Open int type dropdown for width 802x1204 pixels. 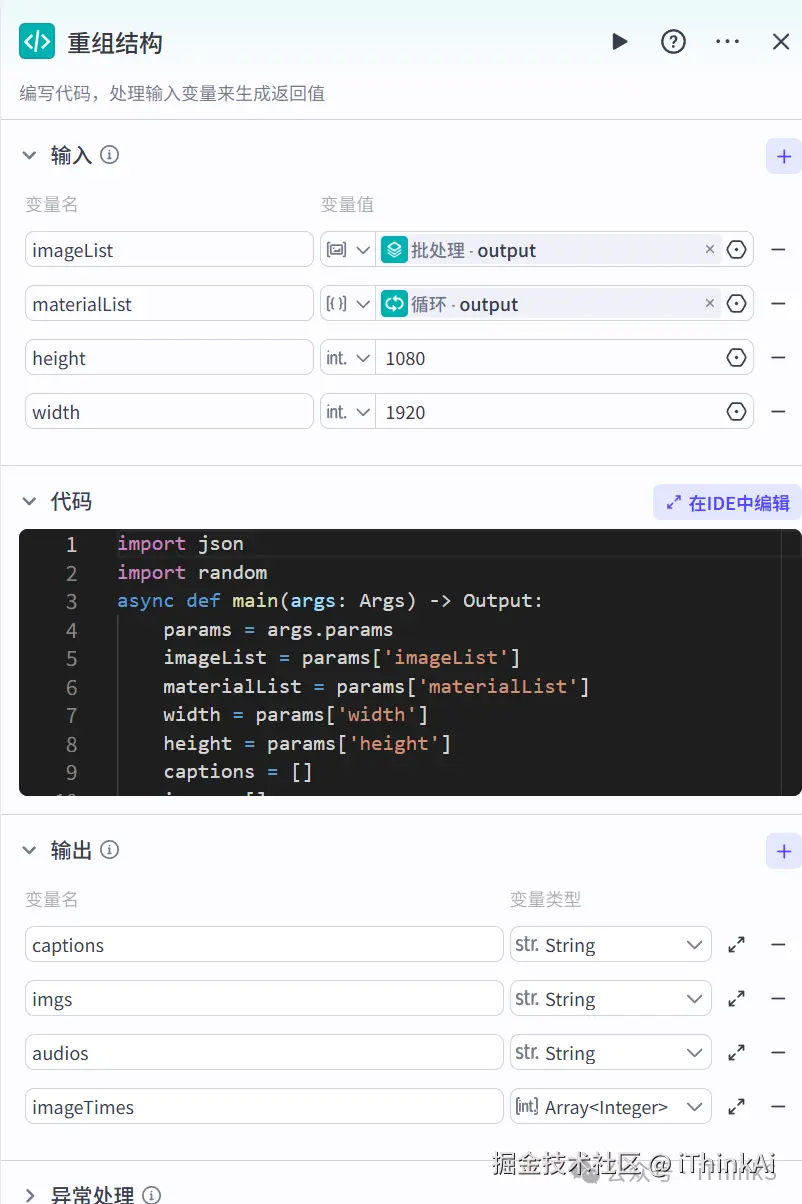[x=348, y=412]
